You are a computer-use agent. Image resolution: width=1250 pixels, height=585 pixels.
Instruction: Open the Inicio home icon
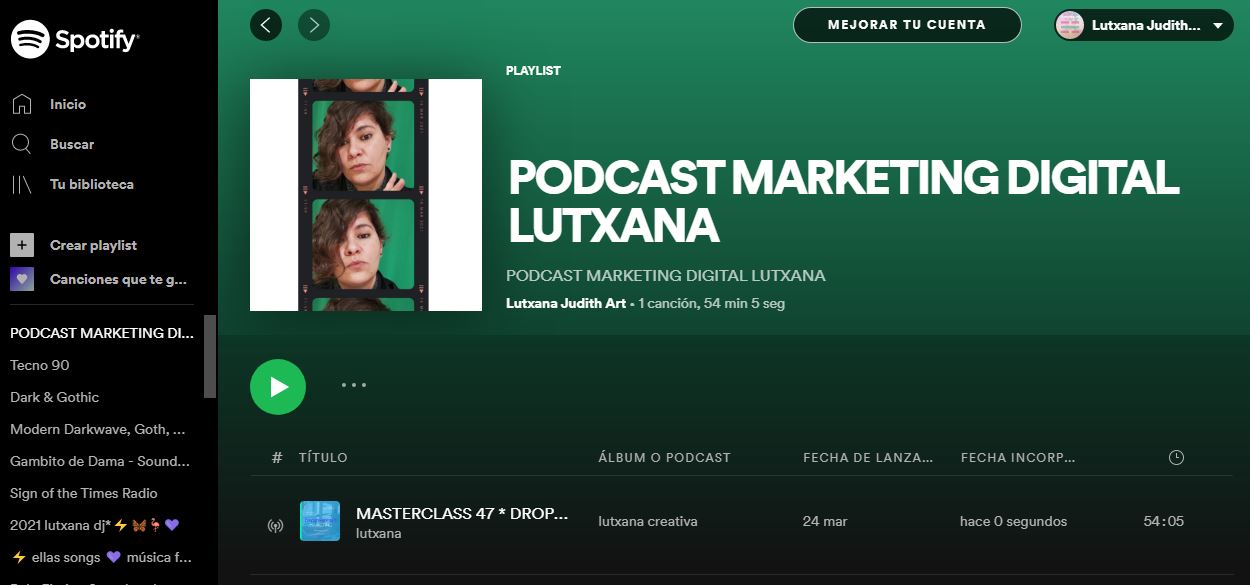22,104
